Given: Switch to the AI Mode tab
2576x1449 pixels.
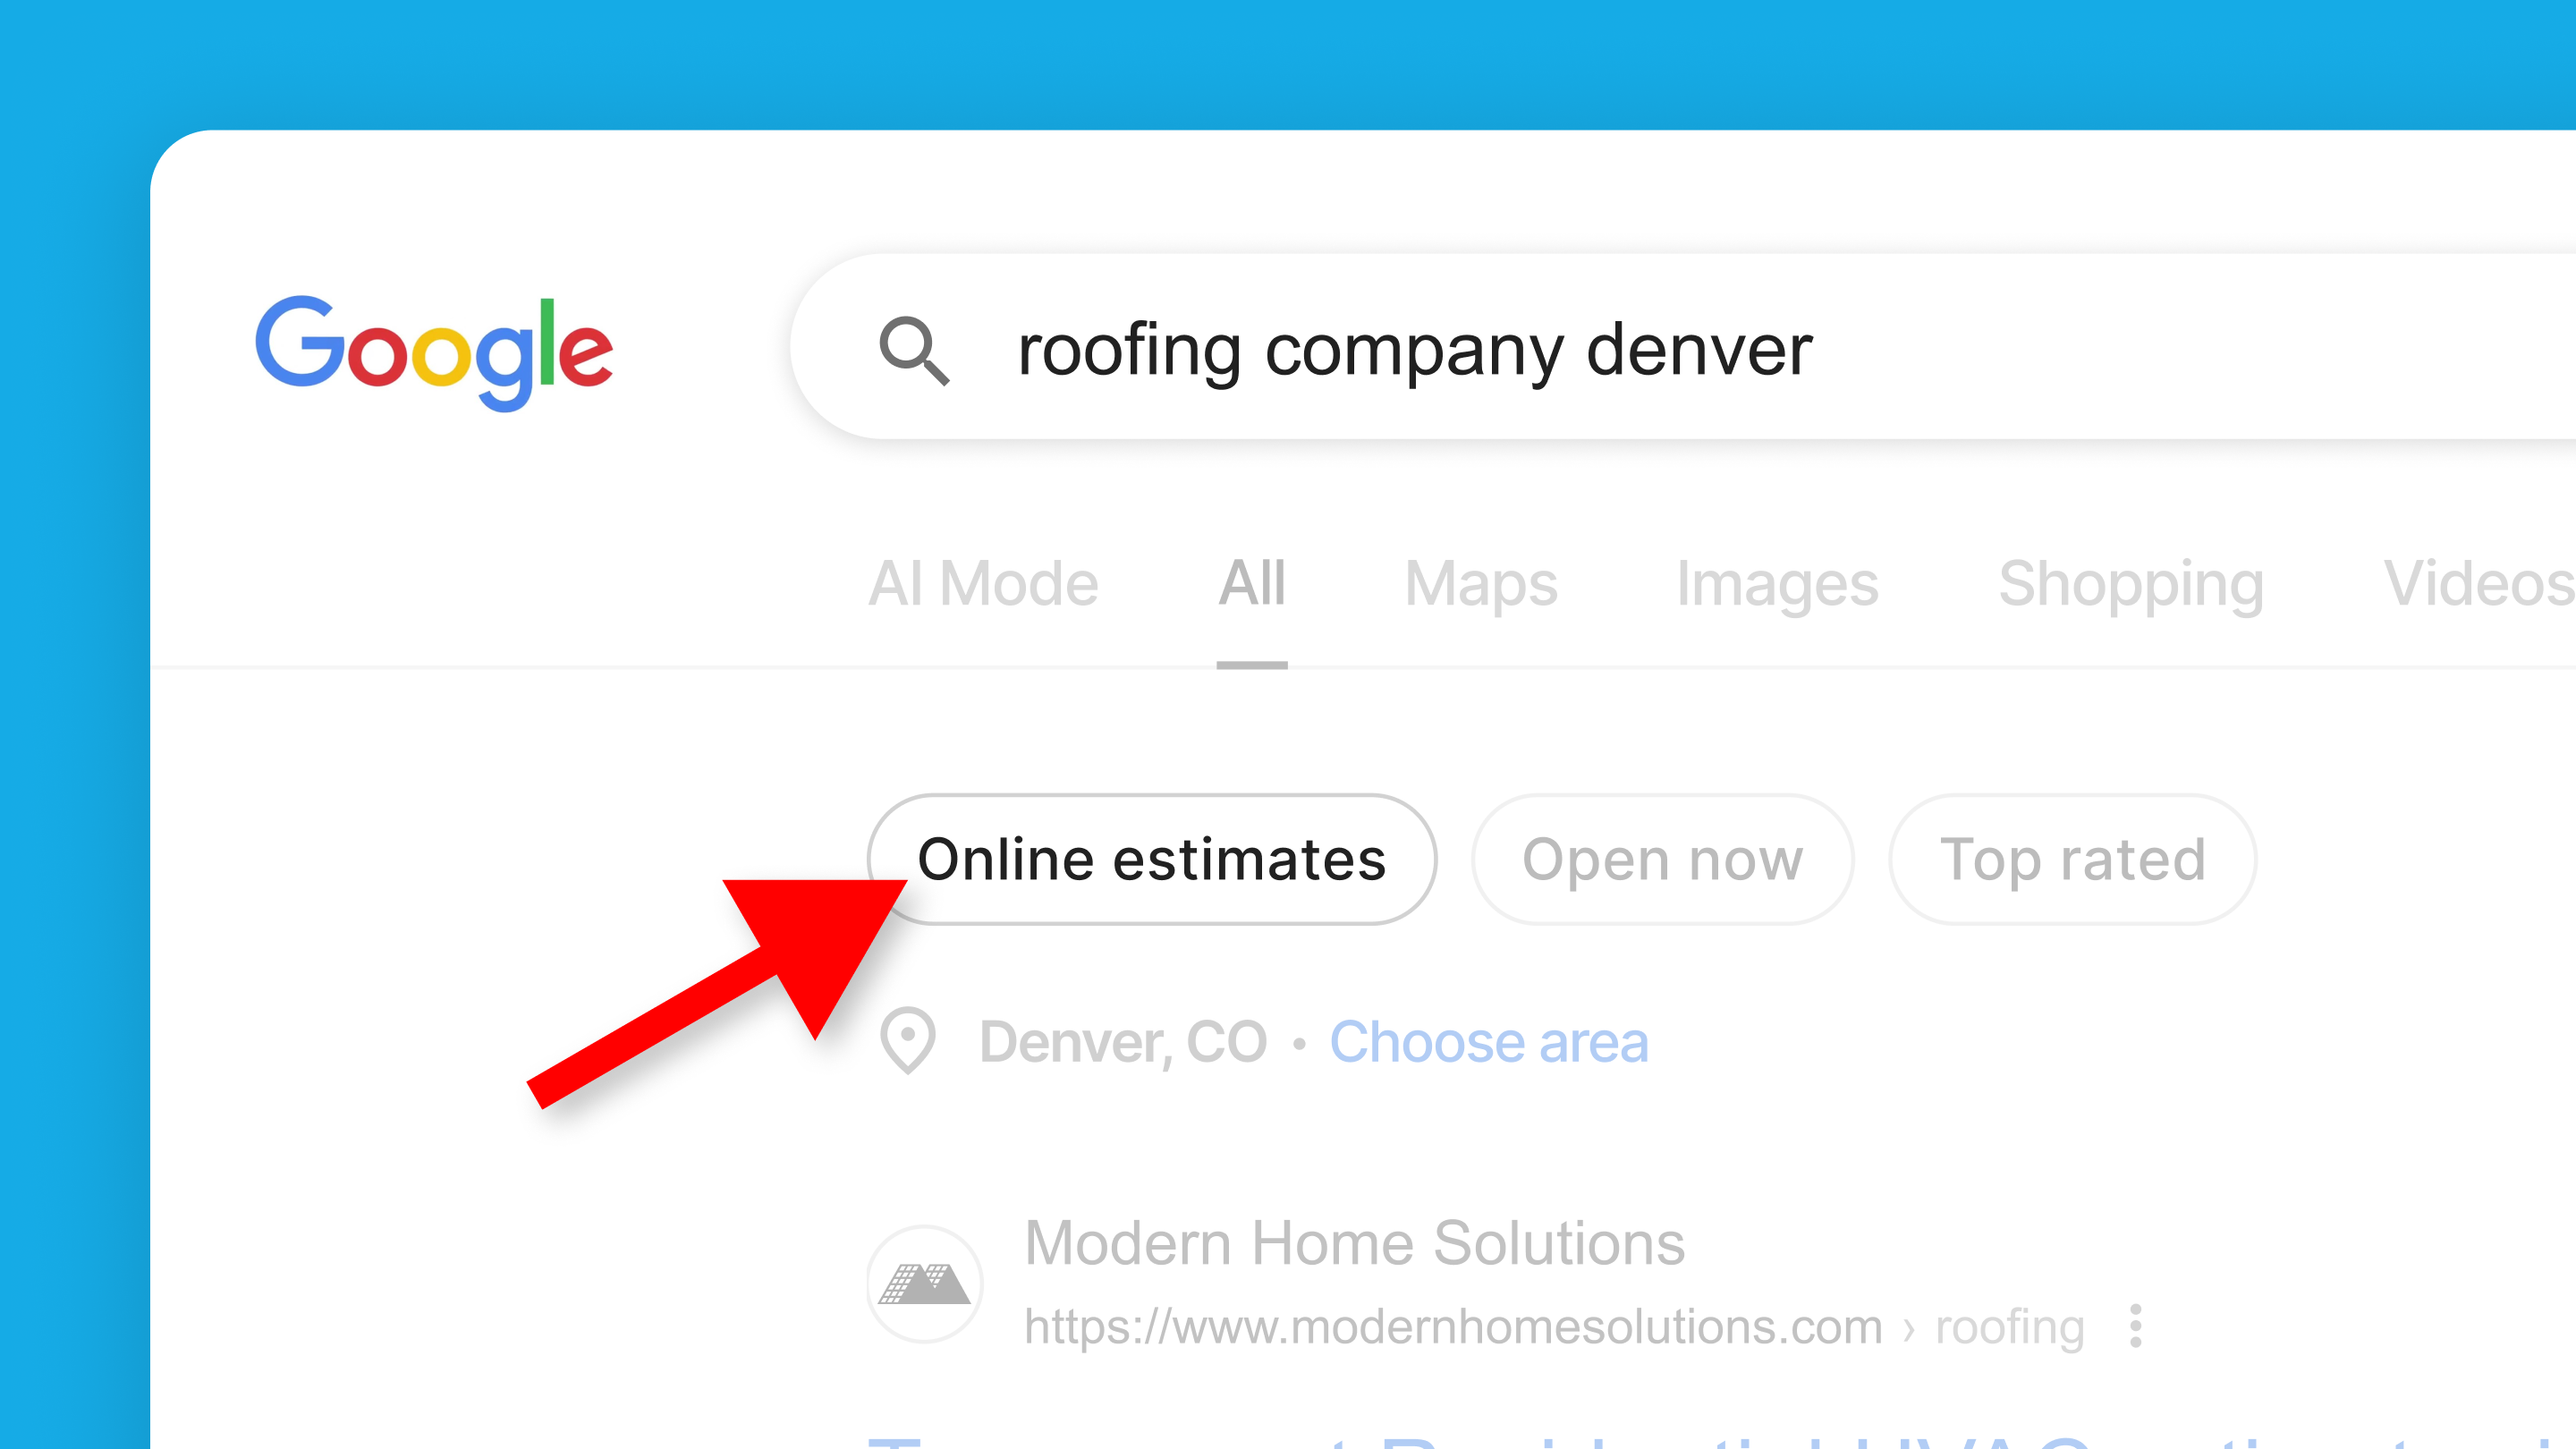Looking at the screenshot, I should pos(983,583).
